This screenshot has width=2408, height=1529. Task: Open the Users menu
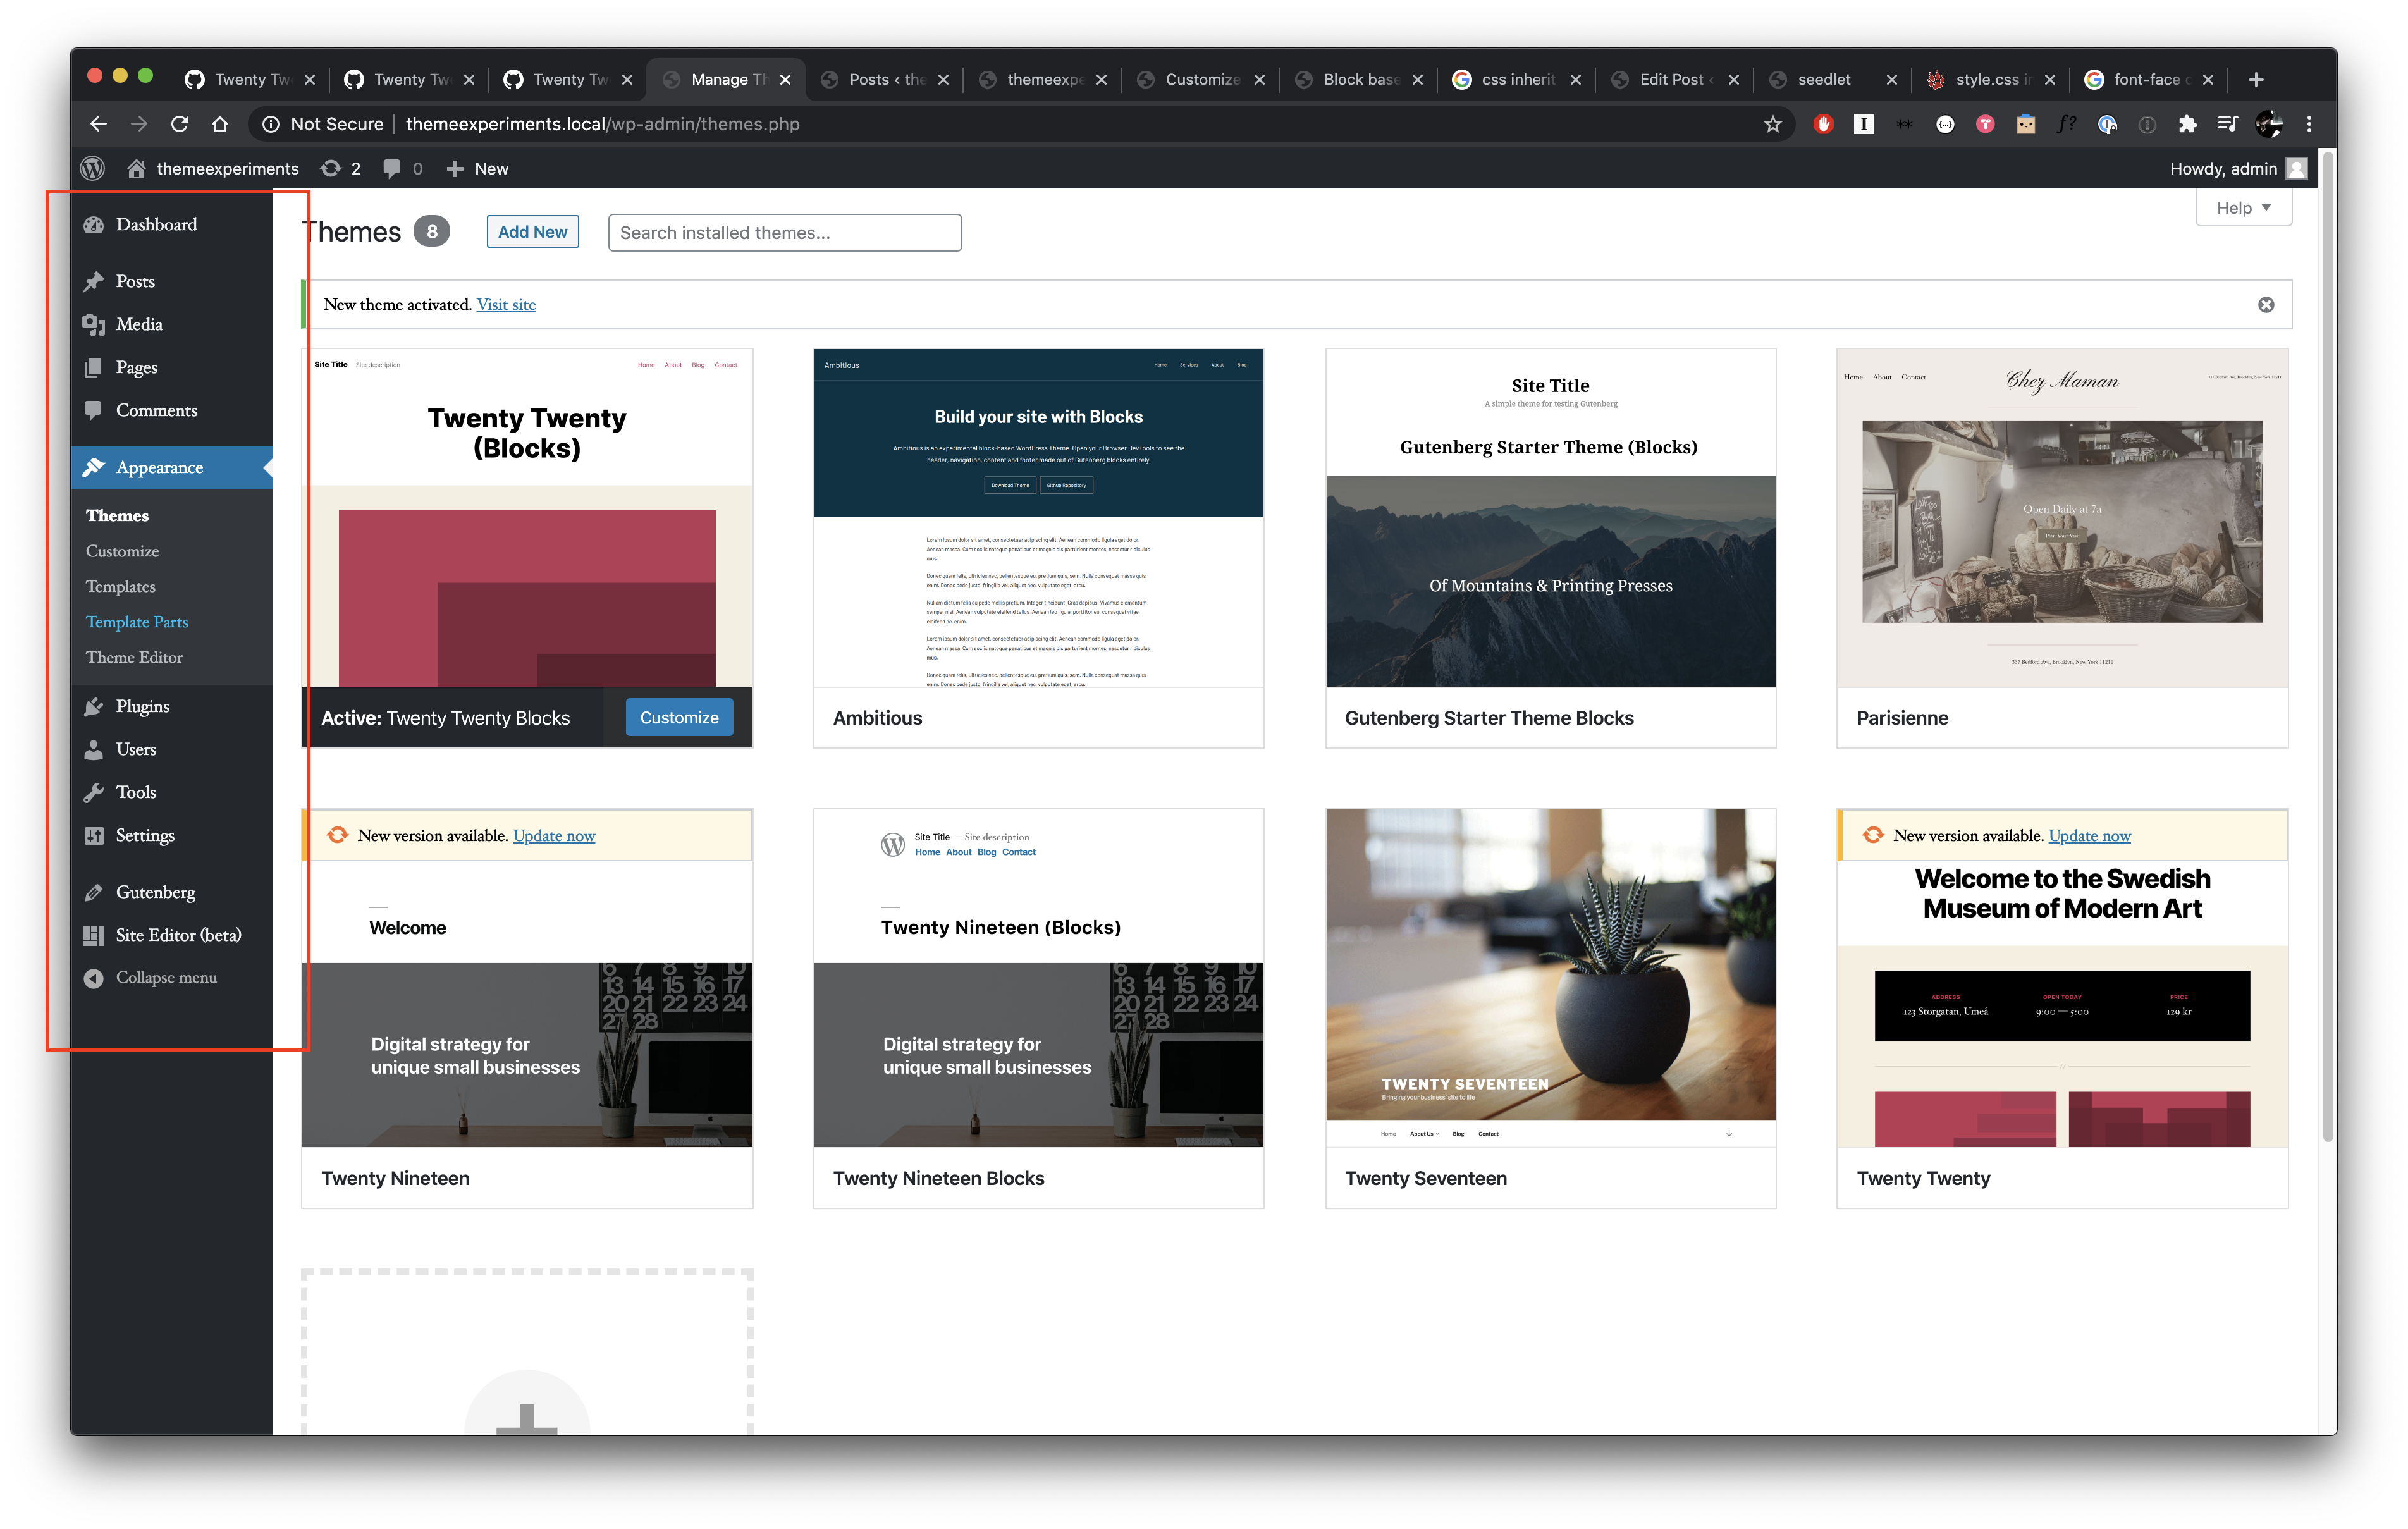[x=172, y=750]
